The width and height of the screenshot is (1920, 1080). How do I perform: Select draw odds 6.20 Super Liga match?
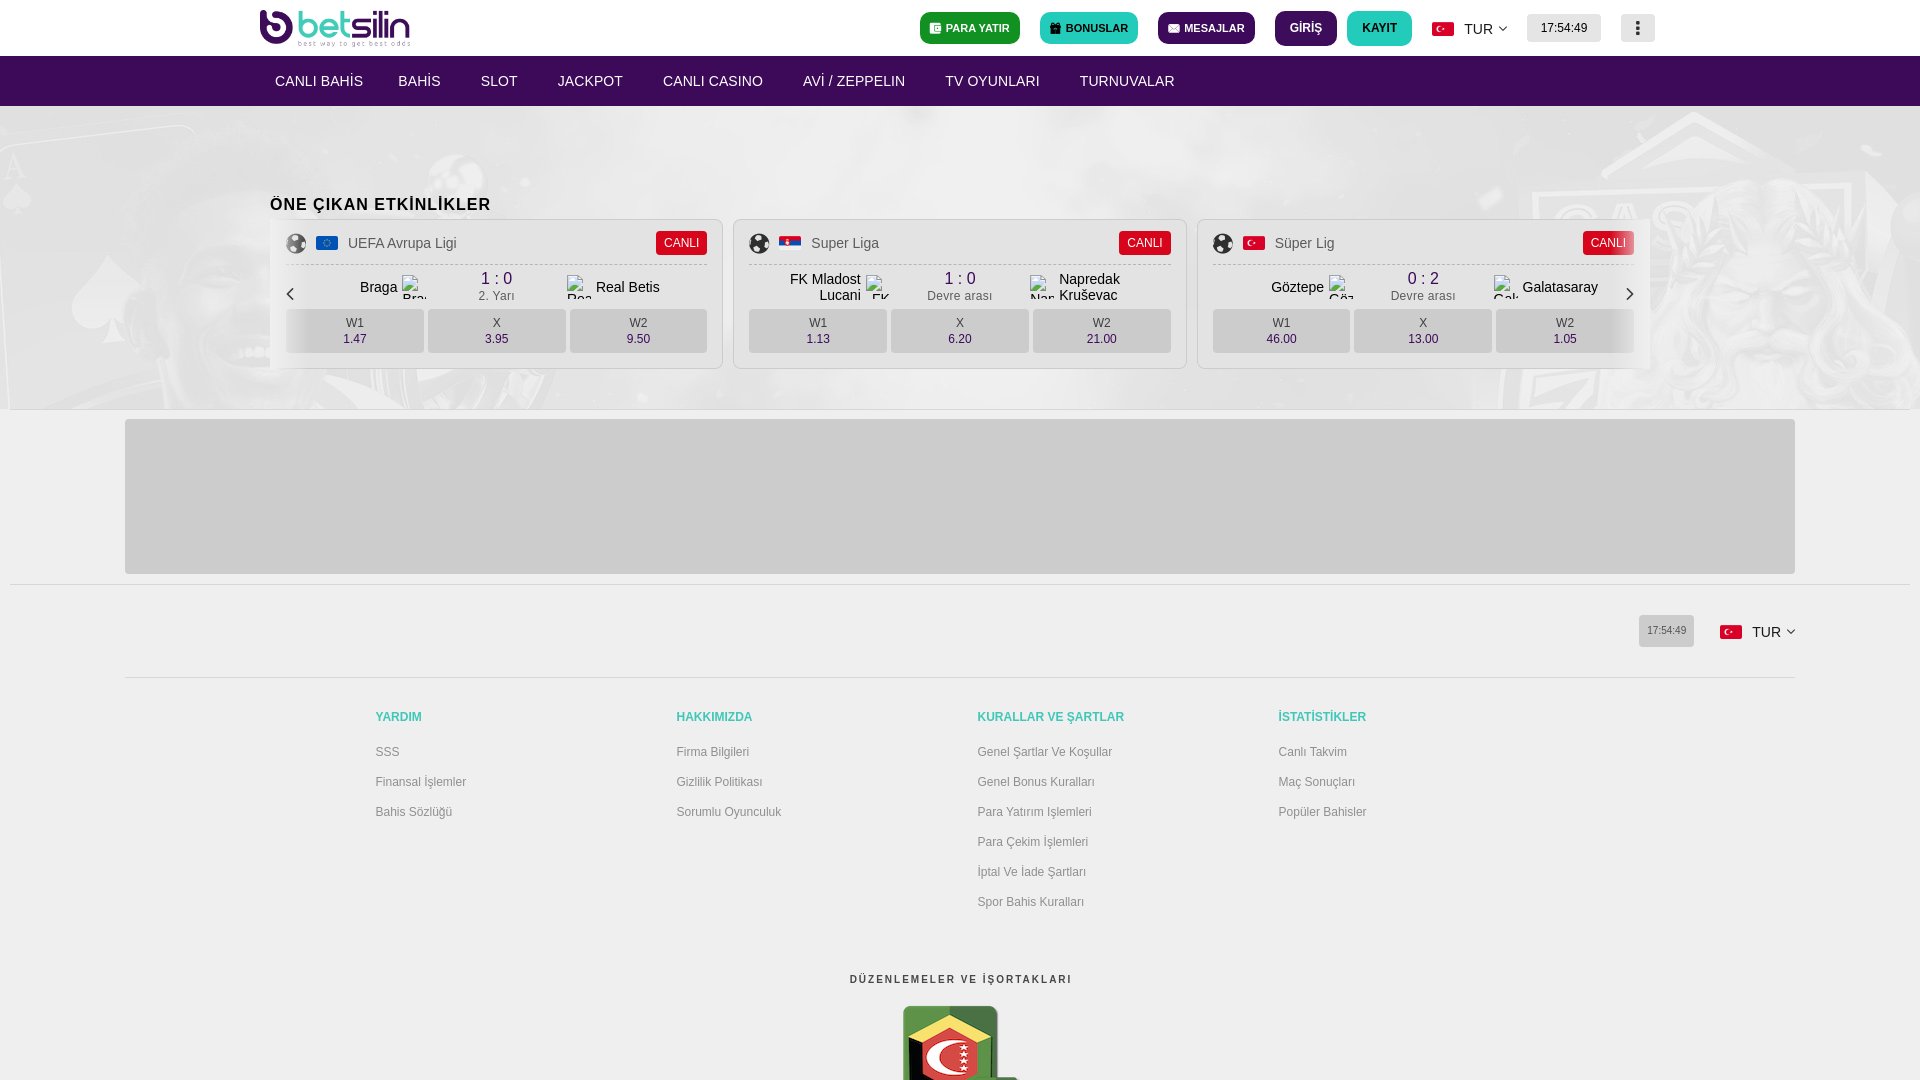960,331
